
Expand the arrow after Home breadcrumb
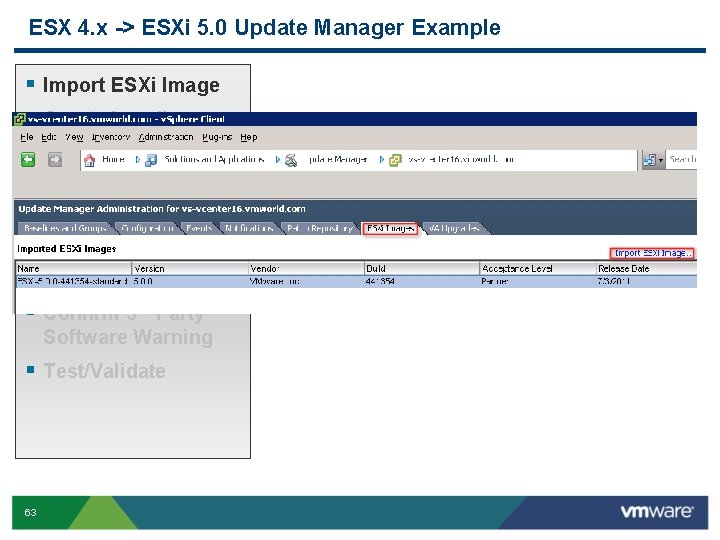pos(137,160)
